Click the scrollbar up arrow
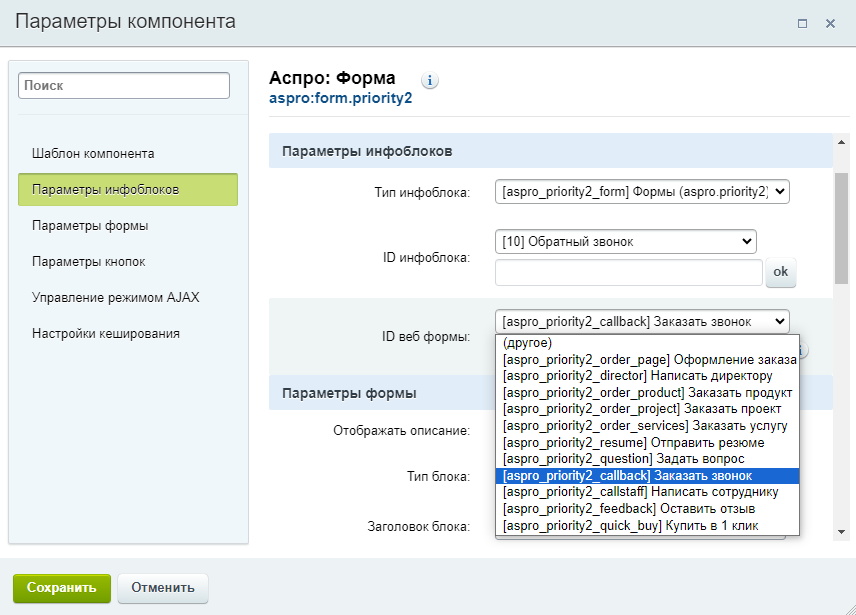The image size is (856, 615). 841,142
